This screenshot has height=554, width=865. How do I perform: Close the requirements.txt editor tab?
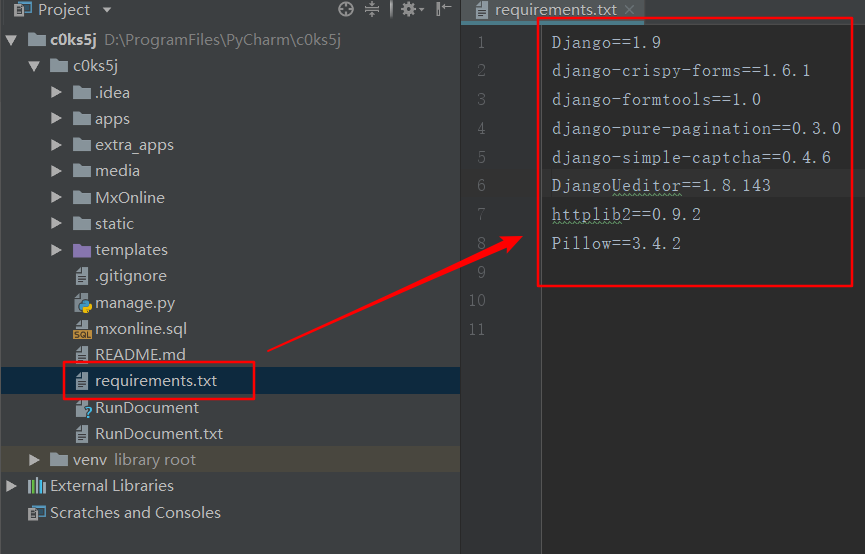pos(629,10)
